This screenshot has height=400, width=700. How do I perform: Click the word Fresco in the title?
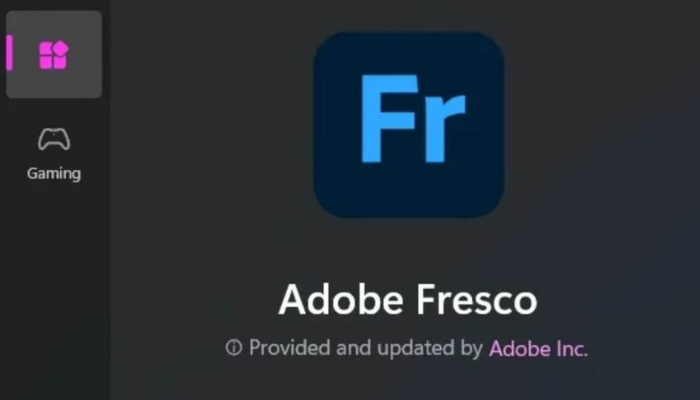[x=477, y=300]
